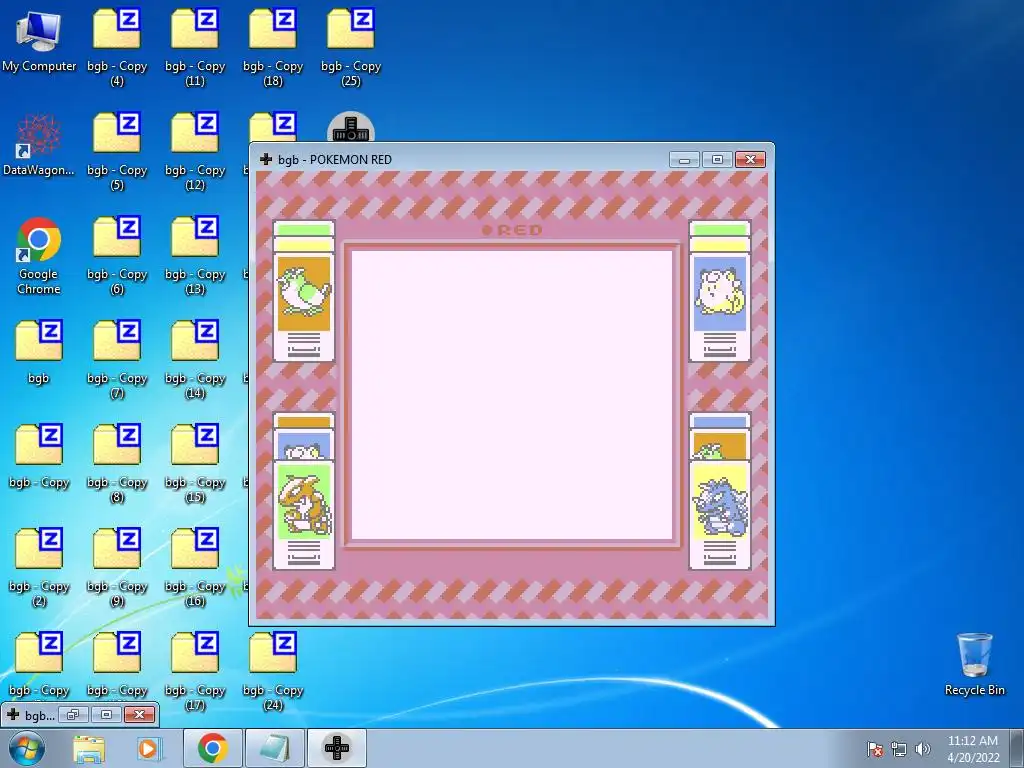Select the bgb - Copy (12) folder

(195, 152)
